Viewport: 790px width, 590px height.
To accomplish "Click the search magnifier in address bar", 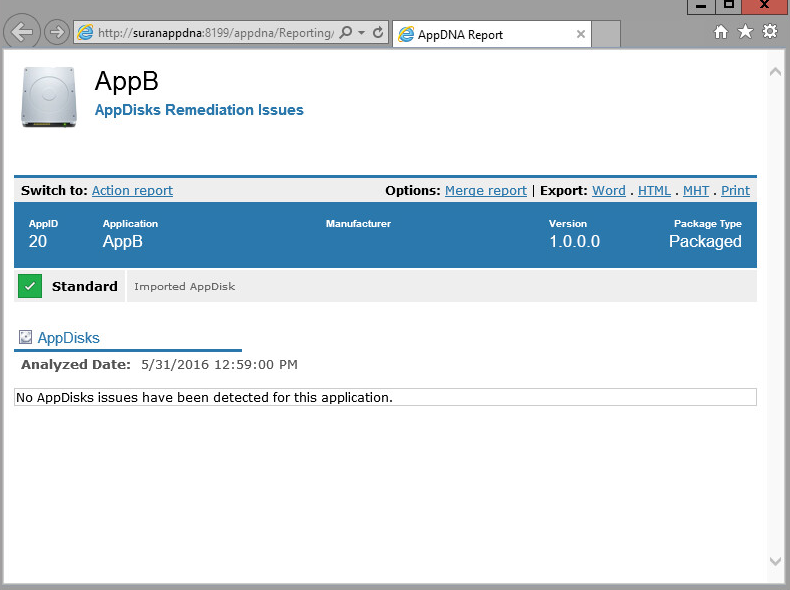I will pos(346,32).
